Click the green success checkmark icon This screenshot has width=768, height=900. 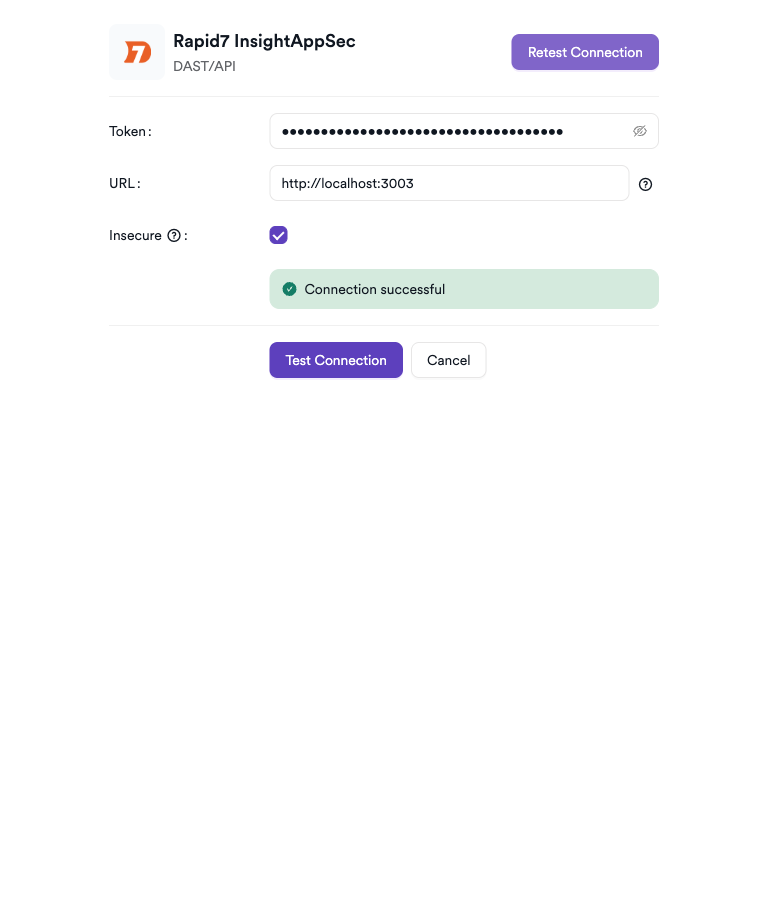(x=290, y=289)
